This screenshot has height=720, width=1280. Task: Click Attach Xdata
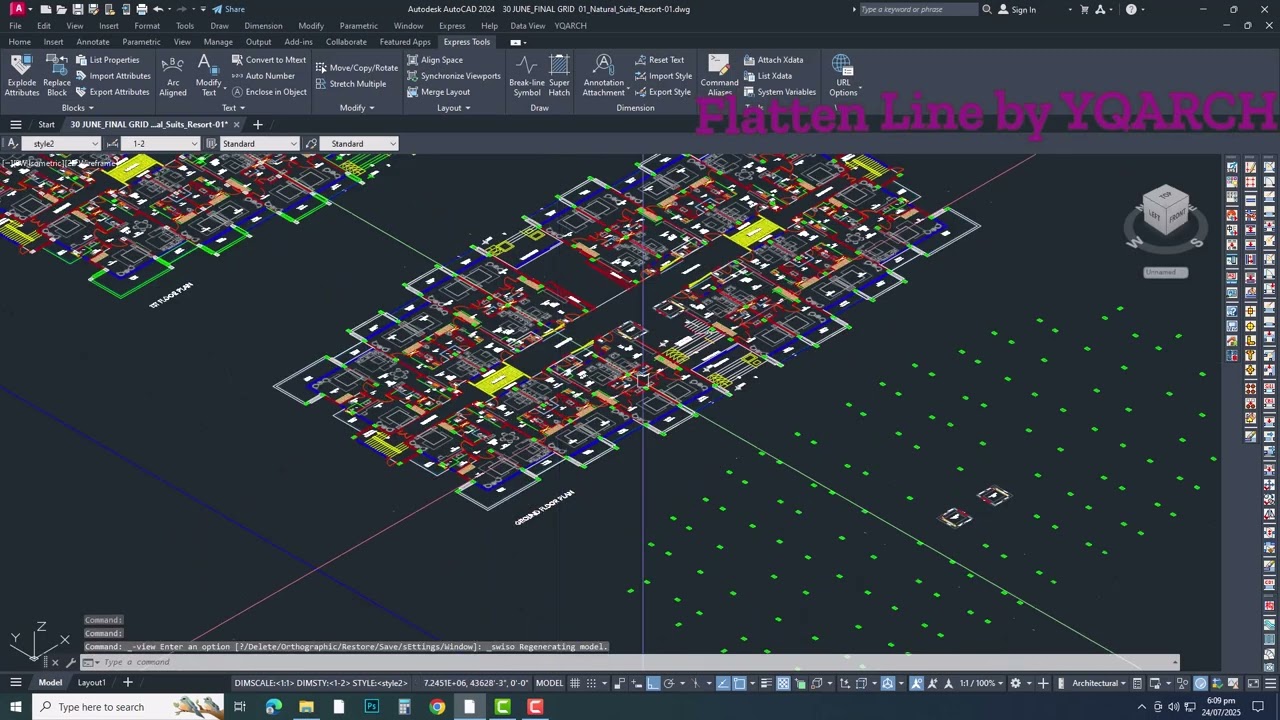(x=773, y=60)
